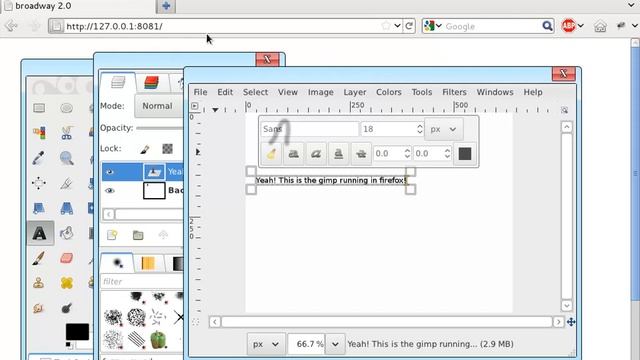This screenshot has height=360, width=640.
Task: Choose the Crop knife tool
Action: pos(67,183)
